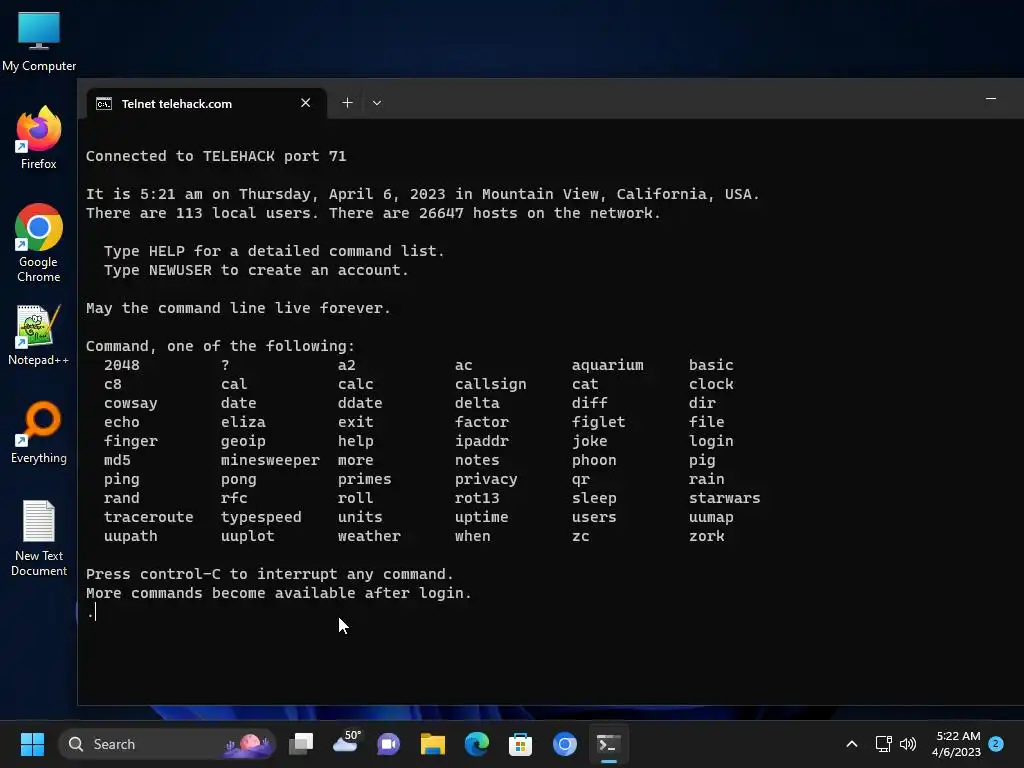Click the 'weather' command text
1024x768 pixels.
pos(369,536)
